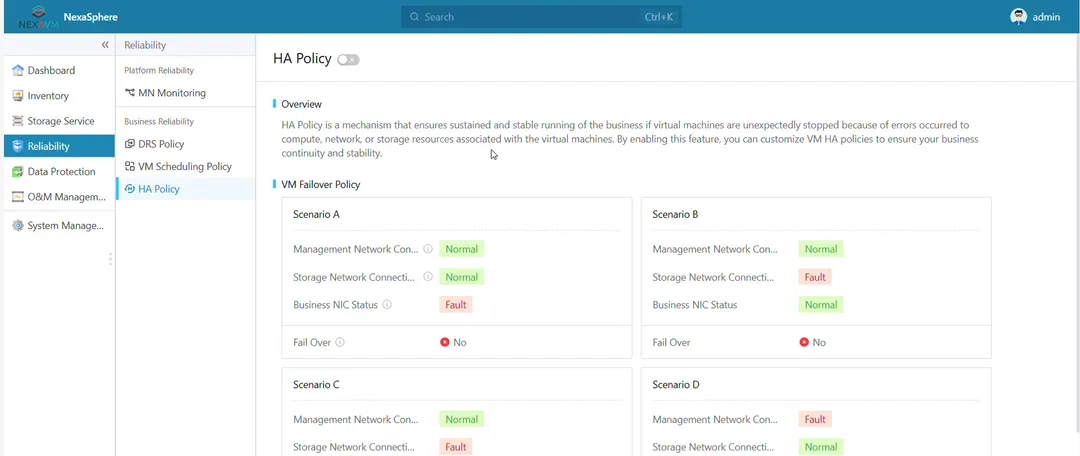Click the DRS Policy icon

pos(129,144)
